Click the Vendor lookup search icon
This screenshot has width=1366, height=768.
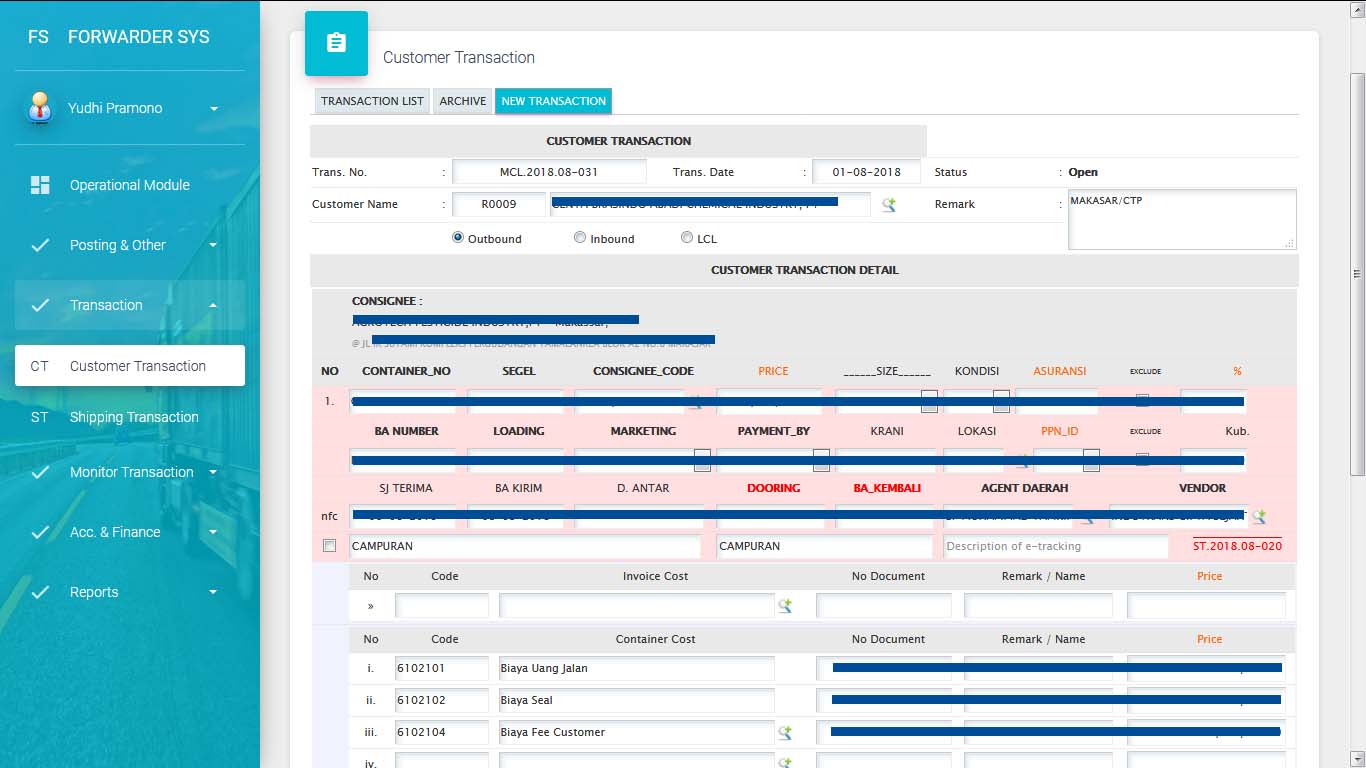(1259, 517)
